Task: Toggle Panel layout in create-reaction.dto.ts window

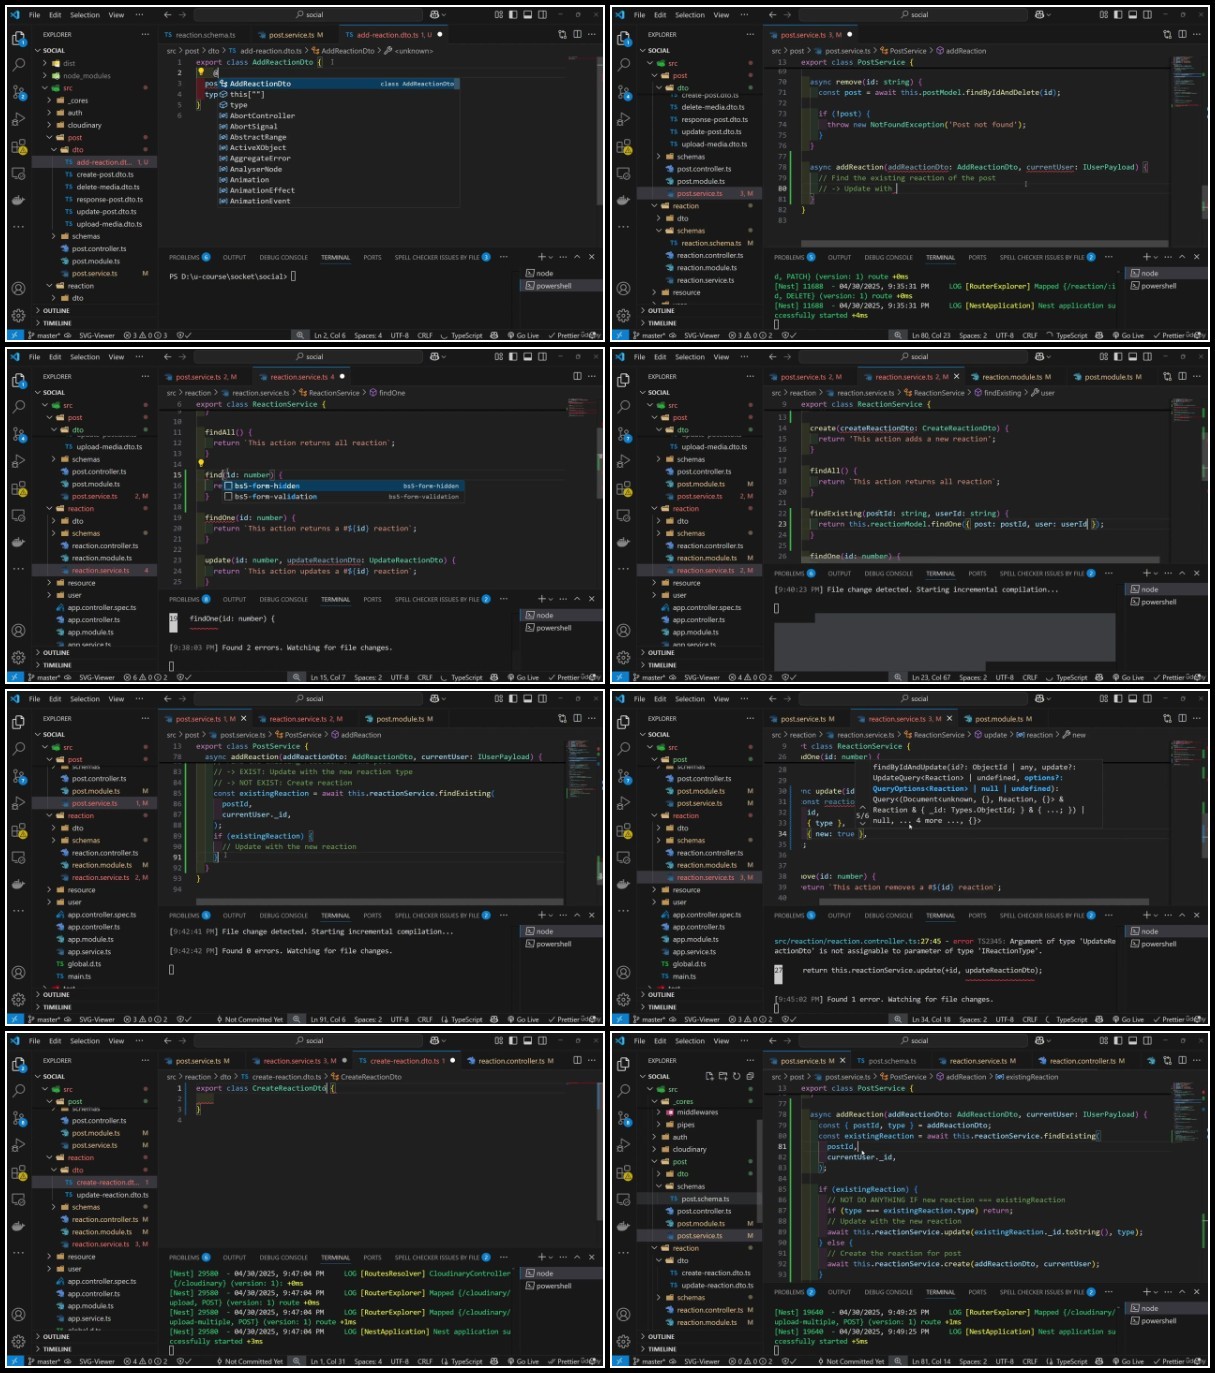Action: (527, 1041)
